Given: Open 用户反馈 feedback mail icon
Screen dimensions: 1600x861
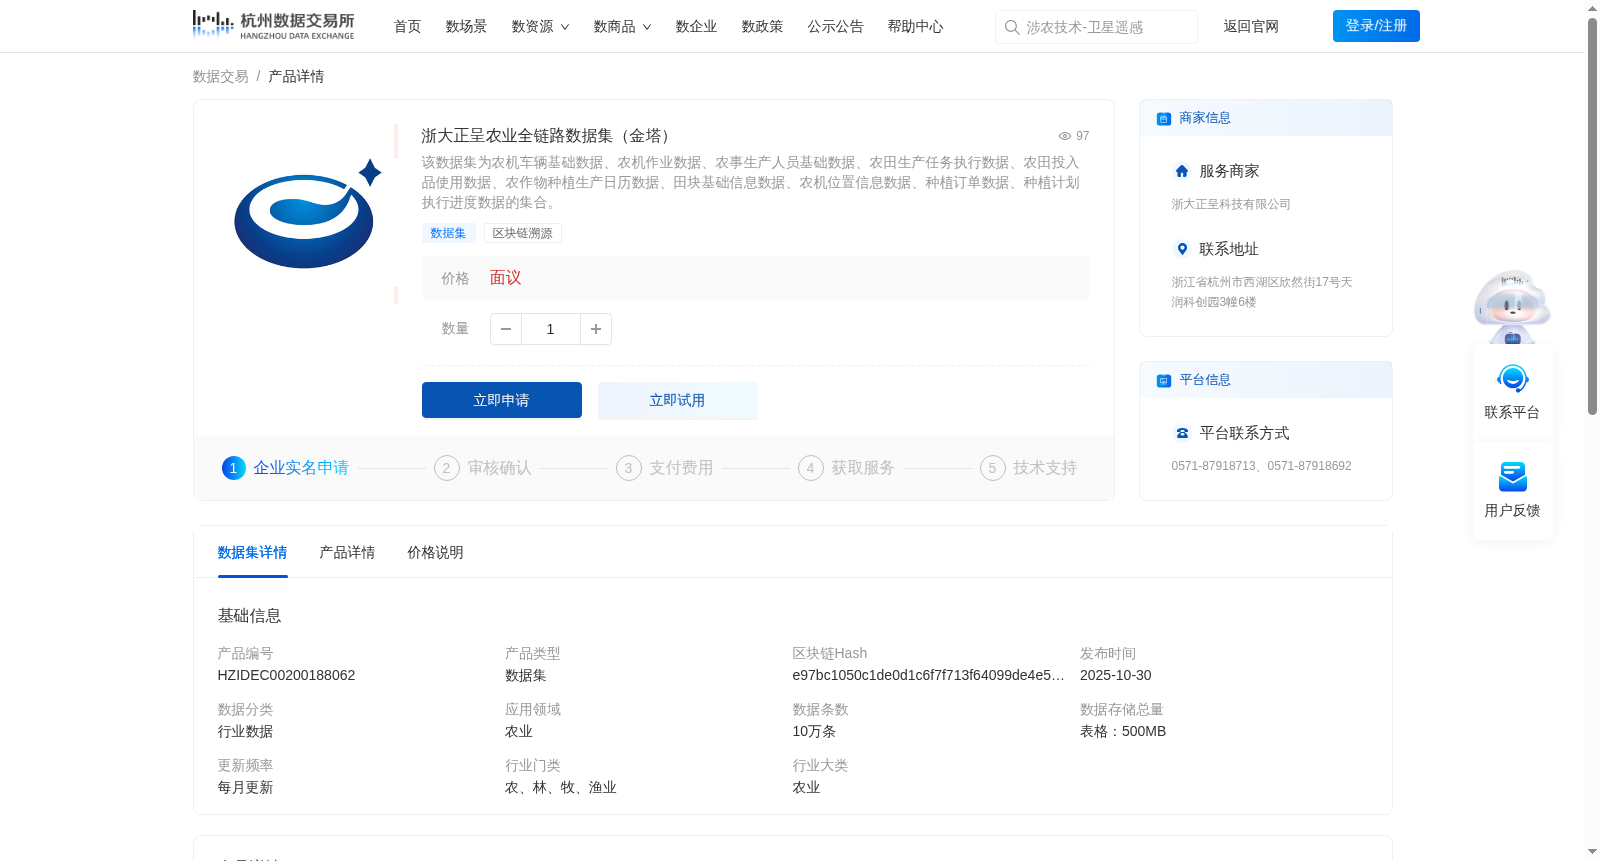Looking at the screenshot, I should click(1512, 477).
